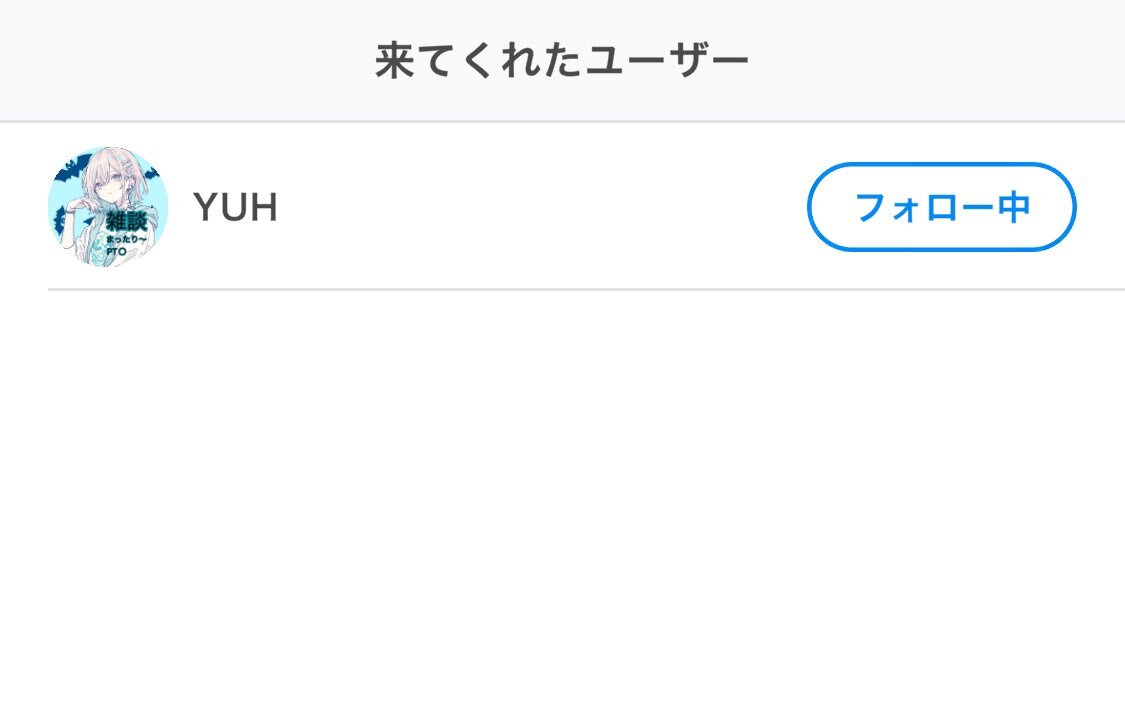Click the divider line under YUH's row

click(x=586, y=289)
